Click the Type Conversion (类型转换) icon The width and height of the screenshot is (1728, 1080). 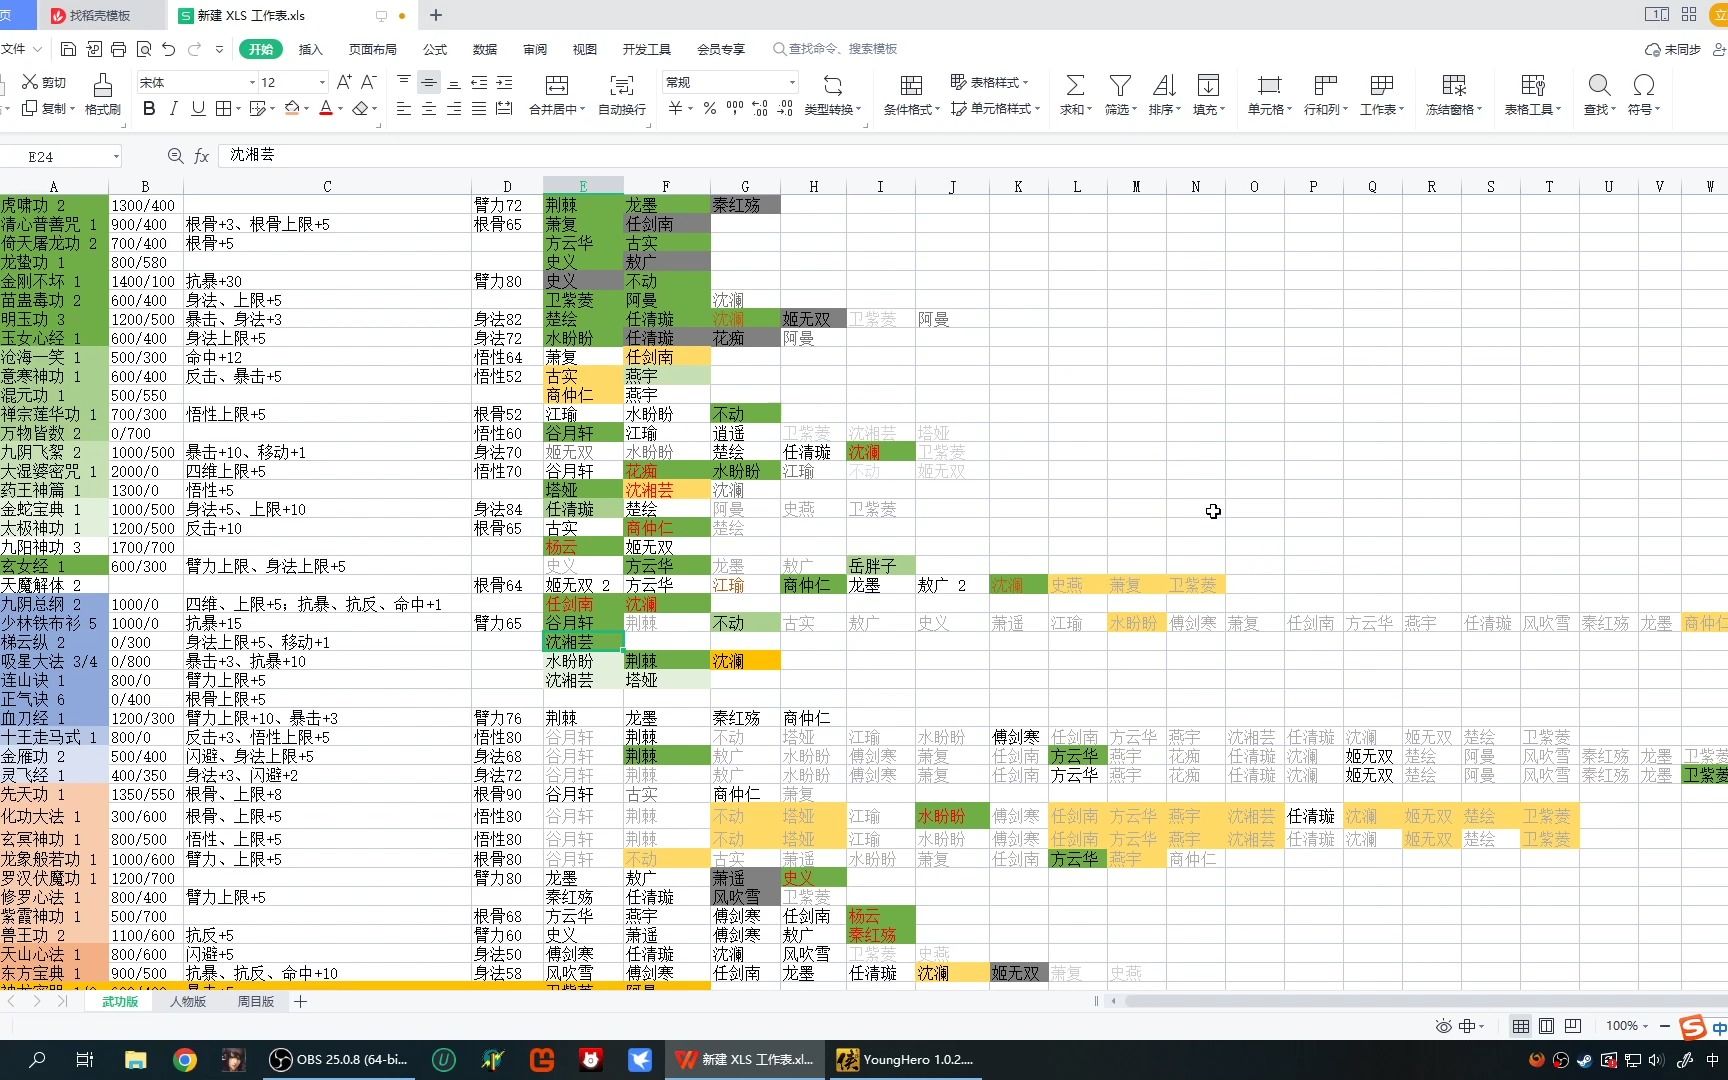(x=832, y=85)
